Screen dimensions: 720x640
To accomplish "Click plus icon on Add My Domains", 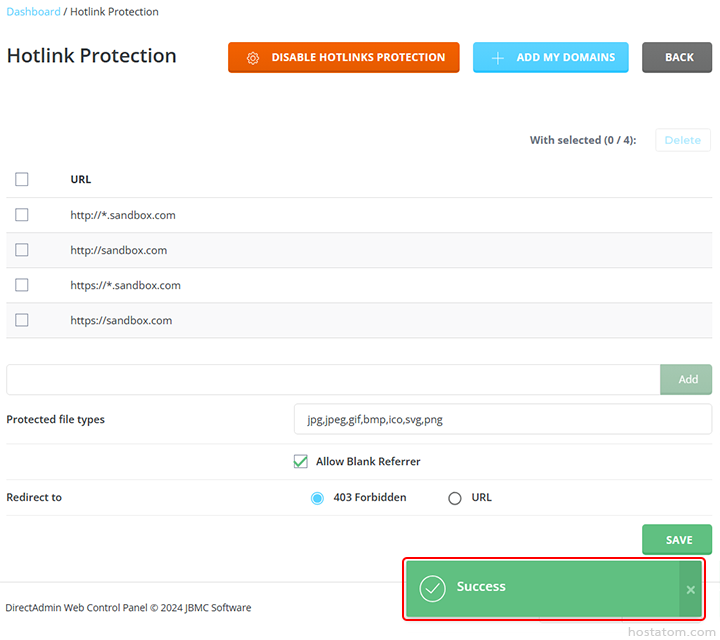I will point(498,58).
